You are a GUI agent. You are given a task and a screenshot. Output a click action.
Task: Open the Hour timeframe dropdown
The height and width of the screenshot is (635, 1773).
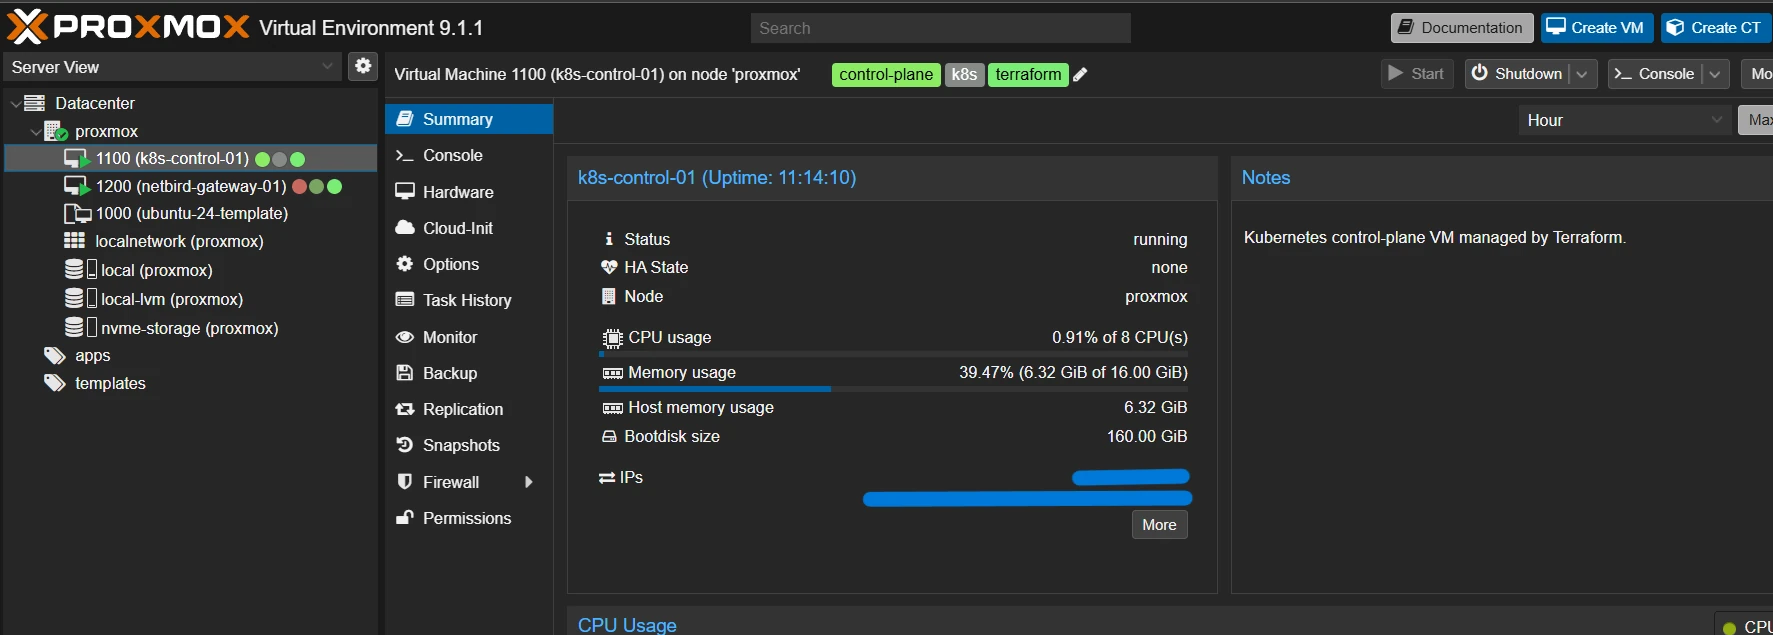[1717, 120]
